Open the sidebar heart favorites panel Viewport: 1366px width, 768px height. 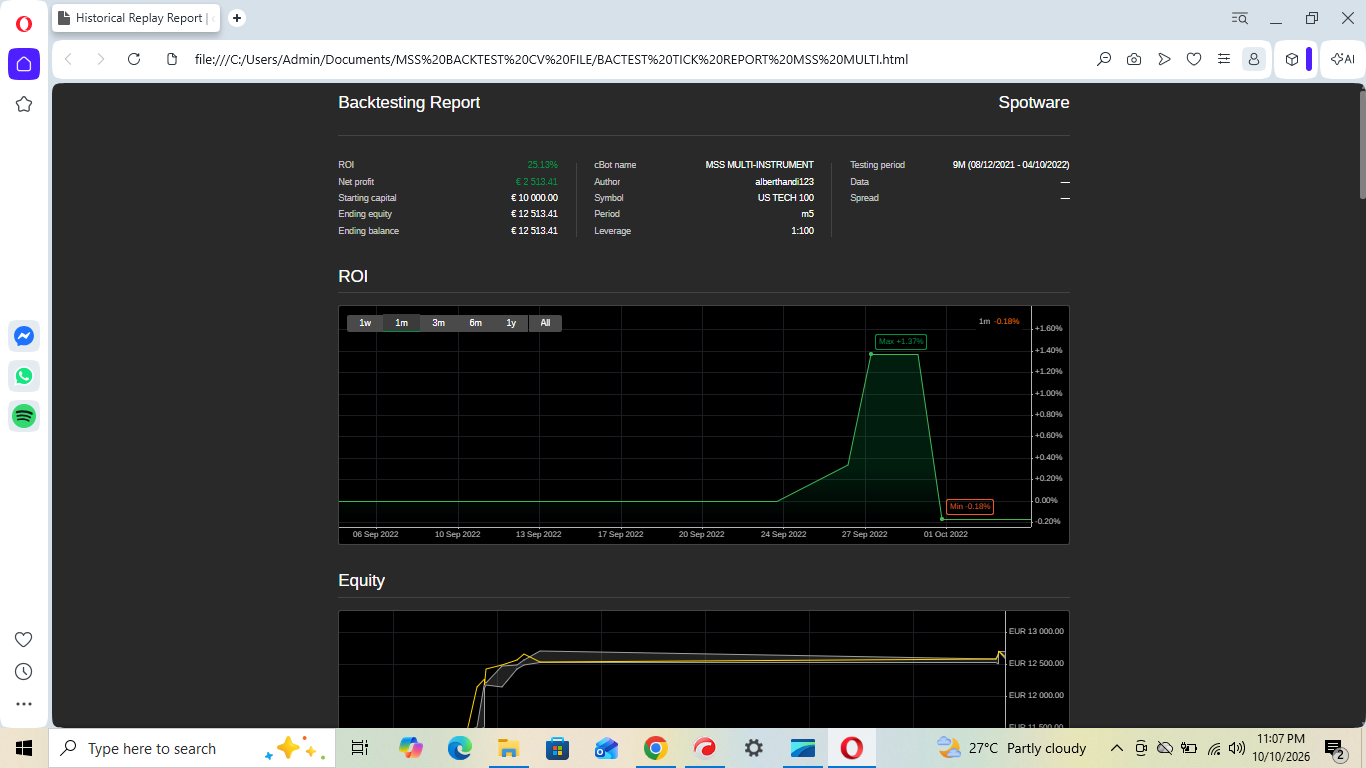click(24, 640)
